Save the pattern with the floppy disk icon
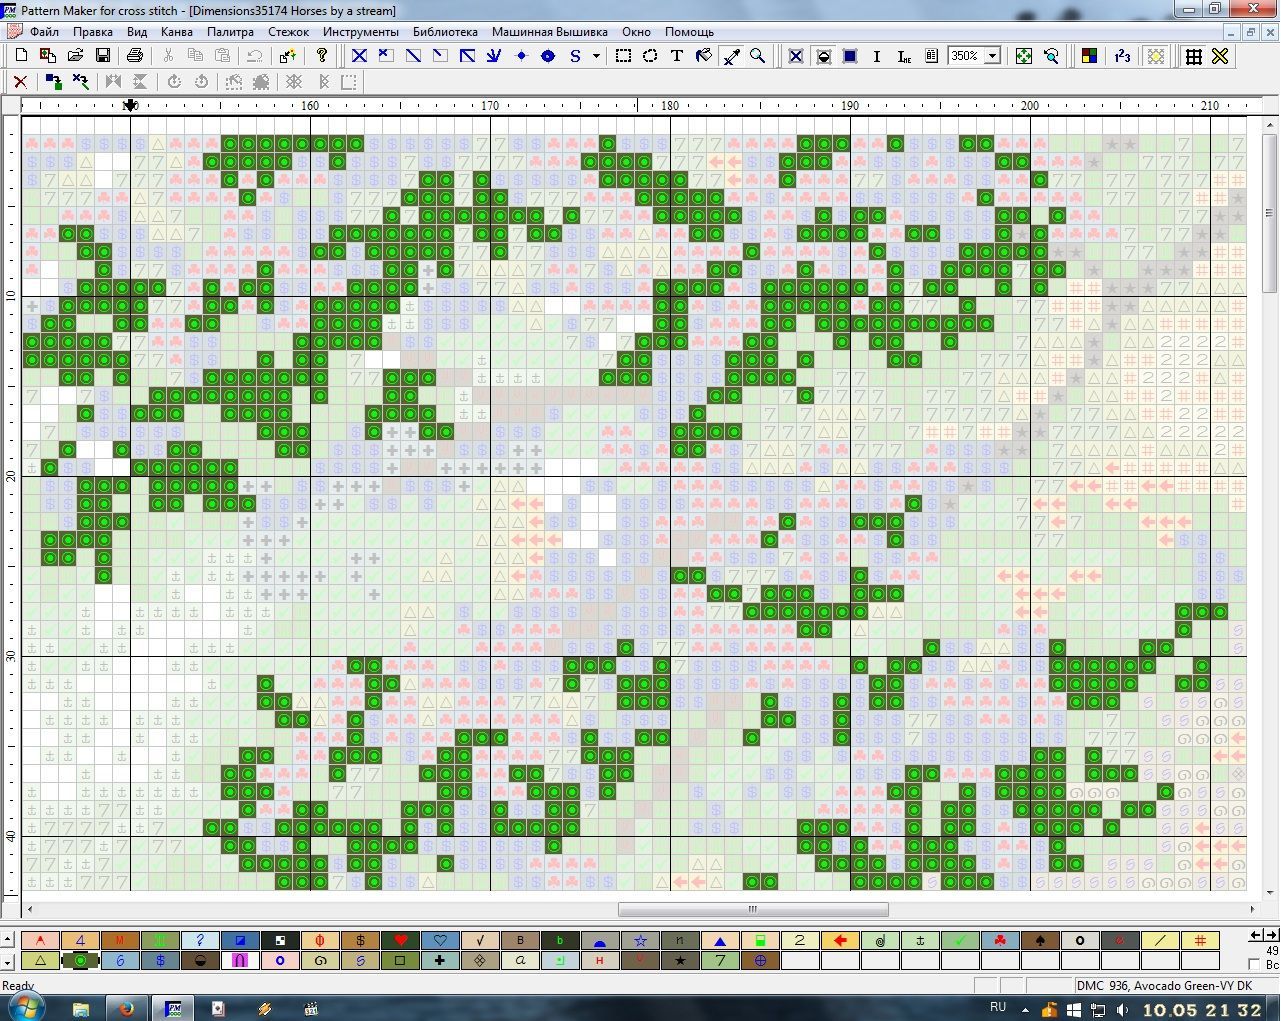The image size is (1281, 1021). coord(102,56)
